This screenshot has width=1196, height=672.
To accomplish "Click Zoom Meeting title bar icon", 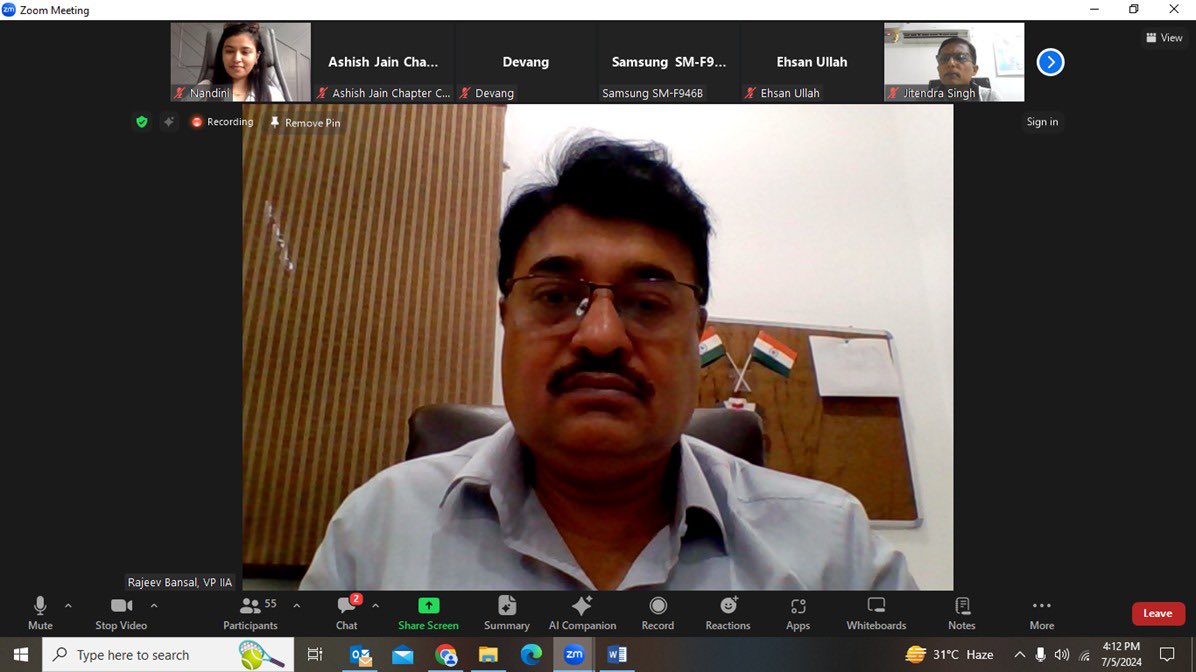I will [x=8, y=10].
